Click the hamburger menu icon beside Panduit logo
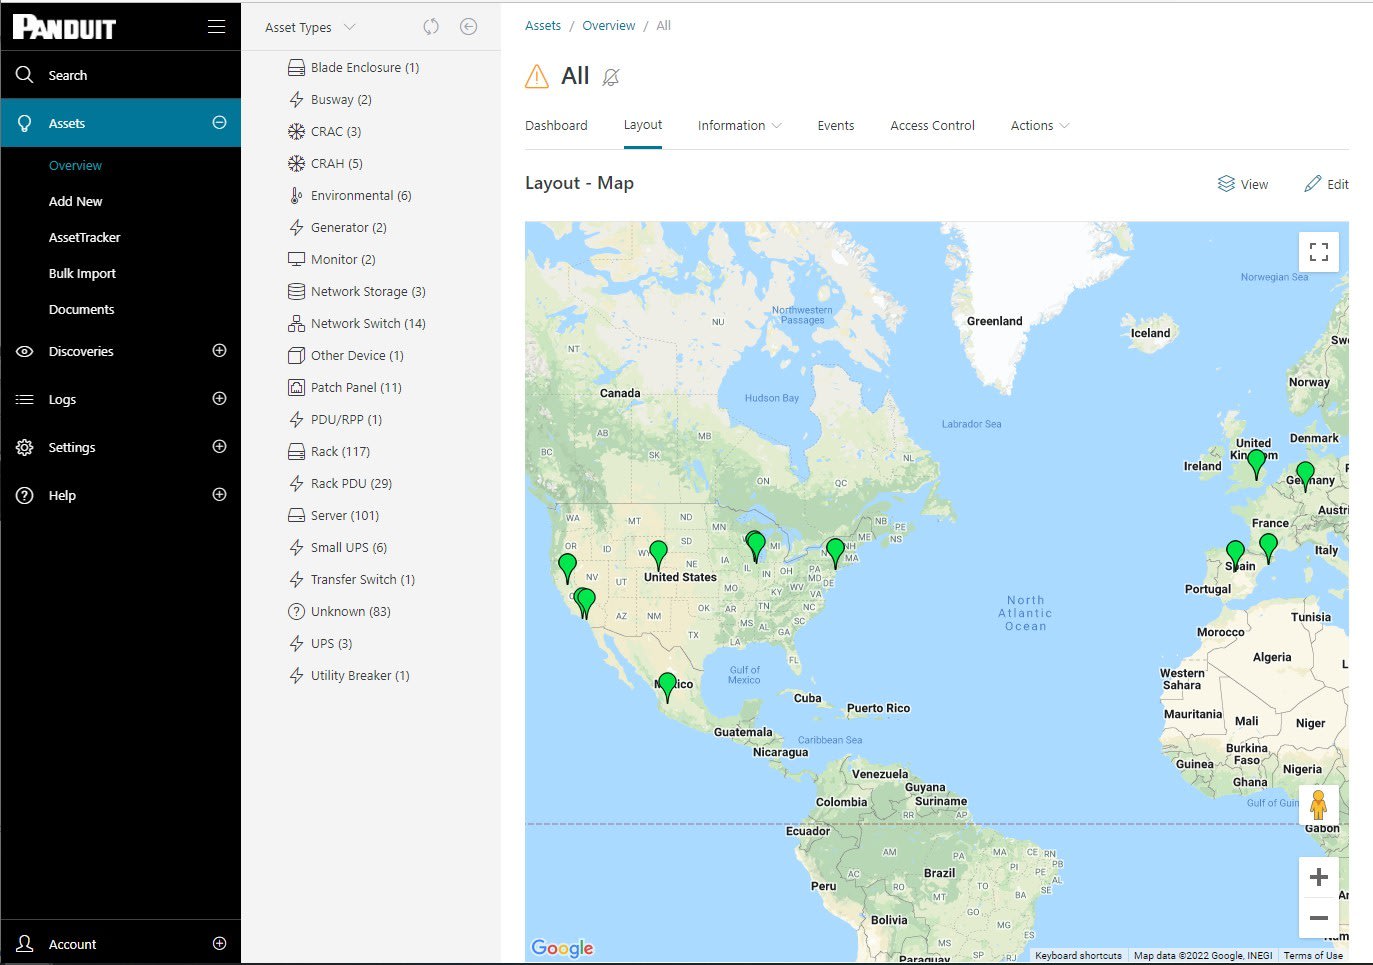Image resolution: width=1373 pixels, height=965 pixels. pyautogui.click(x=216, y=27)
